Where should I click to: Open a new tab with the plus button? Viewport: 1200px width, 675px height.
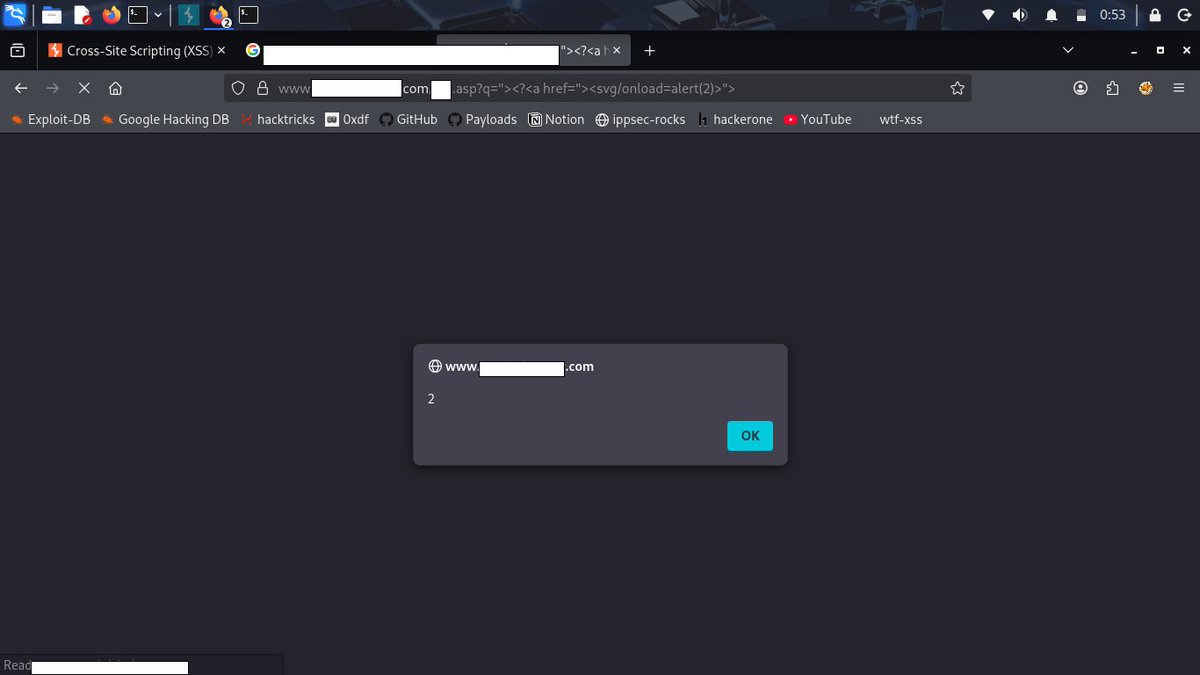650,50
